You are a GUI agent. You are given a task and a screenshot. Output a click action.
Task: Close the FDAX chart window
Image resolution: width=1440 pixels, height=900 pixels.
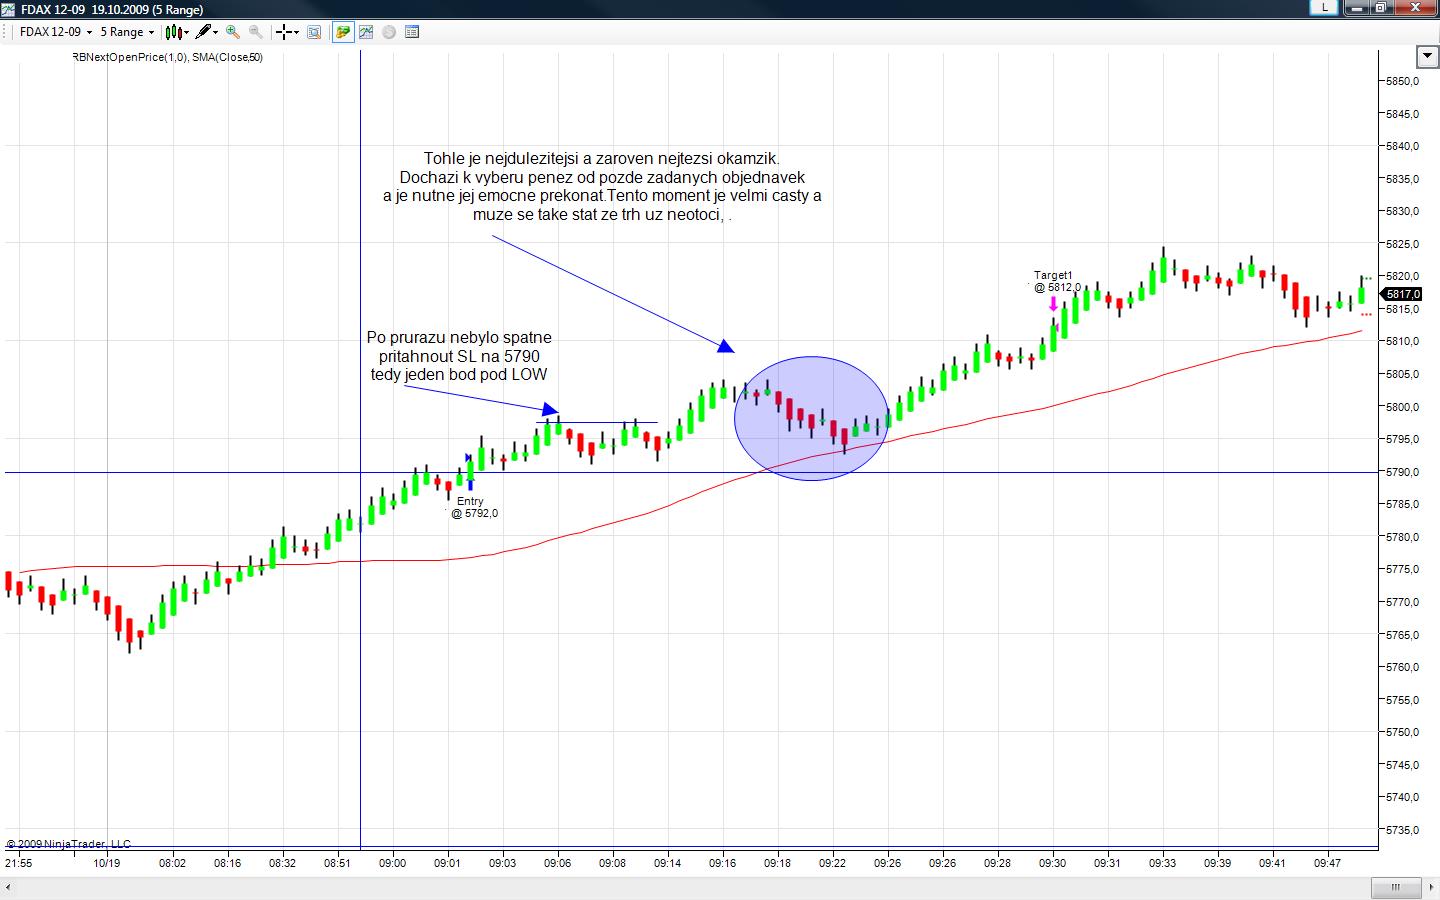coord(1415,7)
